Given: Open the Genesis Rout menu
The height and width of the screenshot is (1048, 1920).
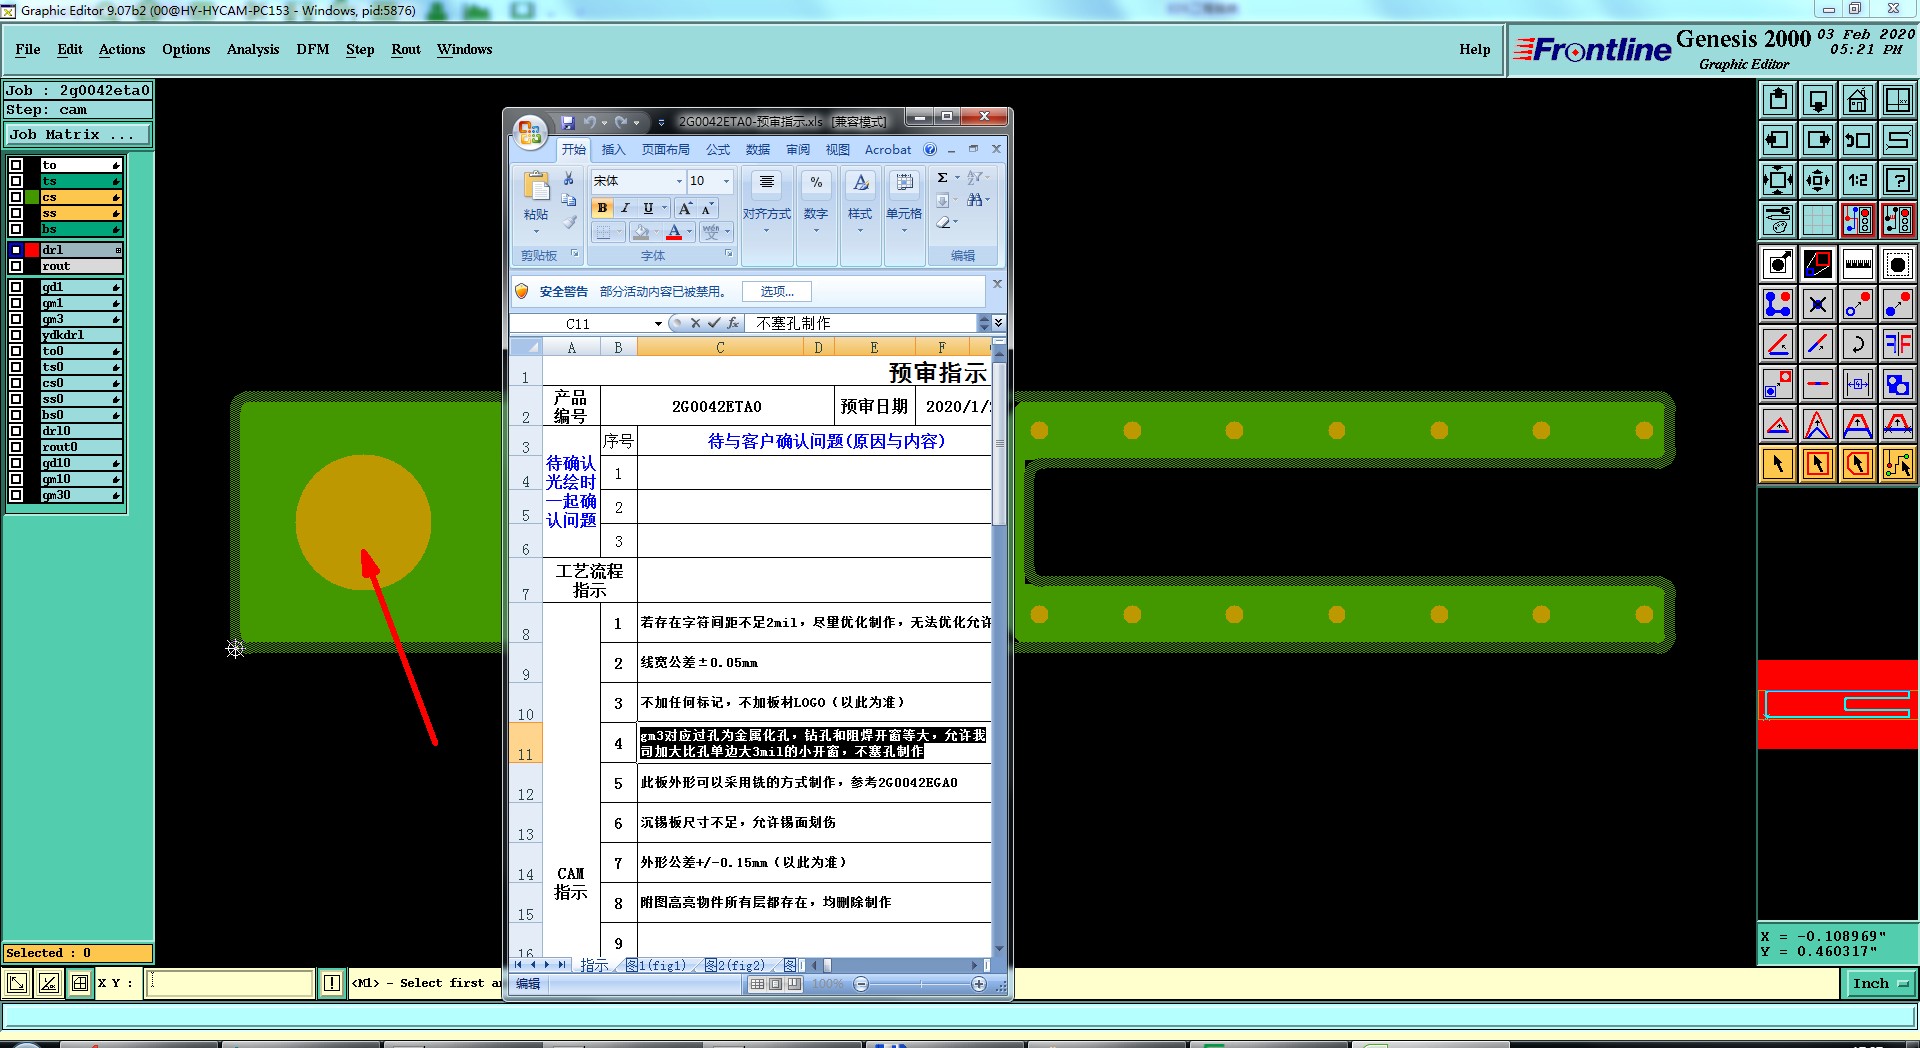Looking at the screenshot, I should coord(406,49).
